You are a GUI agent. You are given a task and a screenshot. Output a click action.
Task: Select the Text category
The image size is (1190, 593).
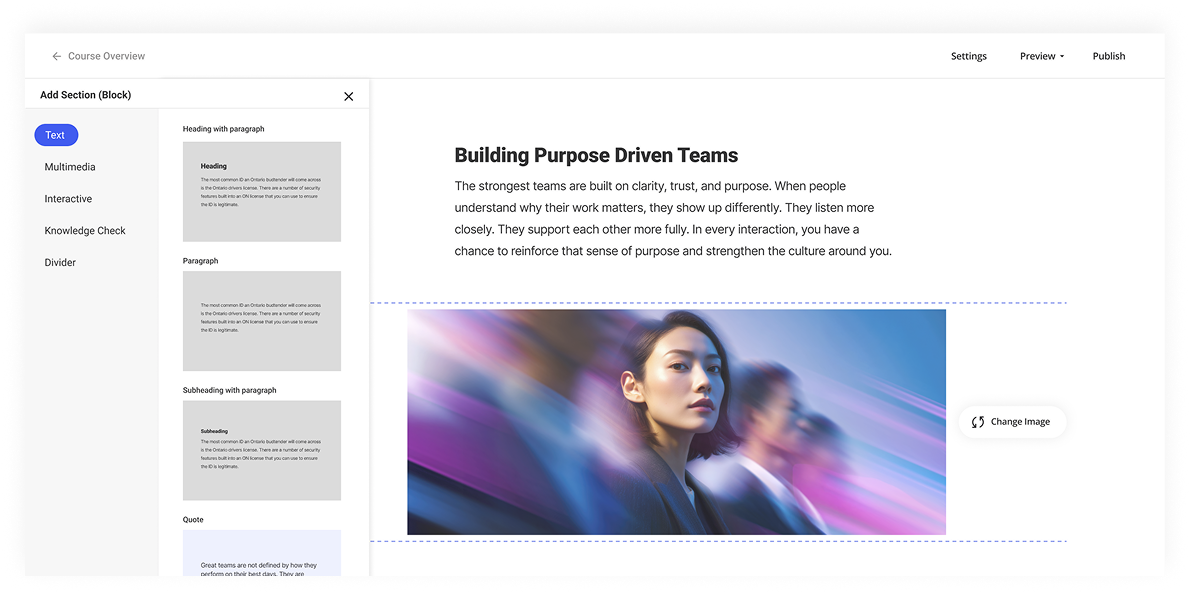tap(56, 135)
